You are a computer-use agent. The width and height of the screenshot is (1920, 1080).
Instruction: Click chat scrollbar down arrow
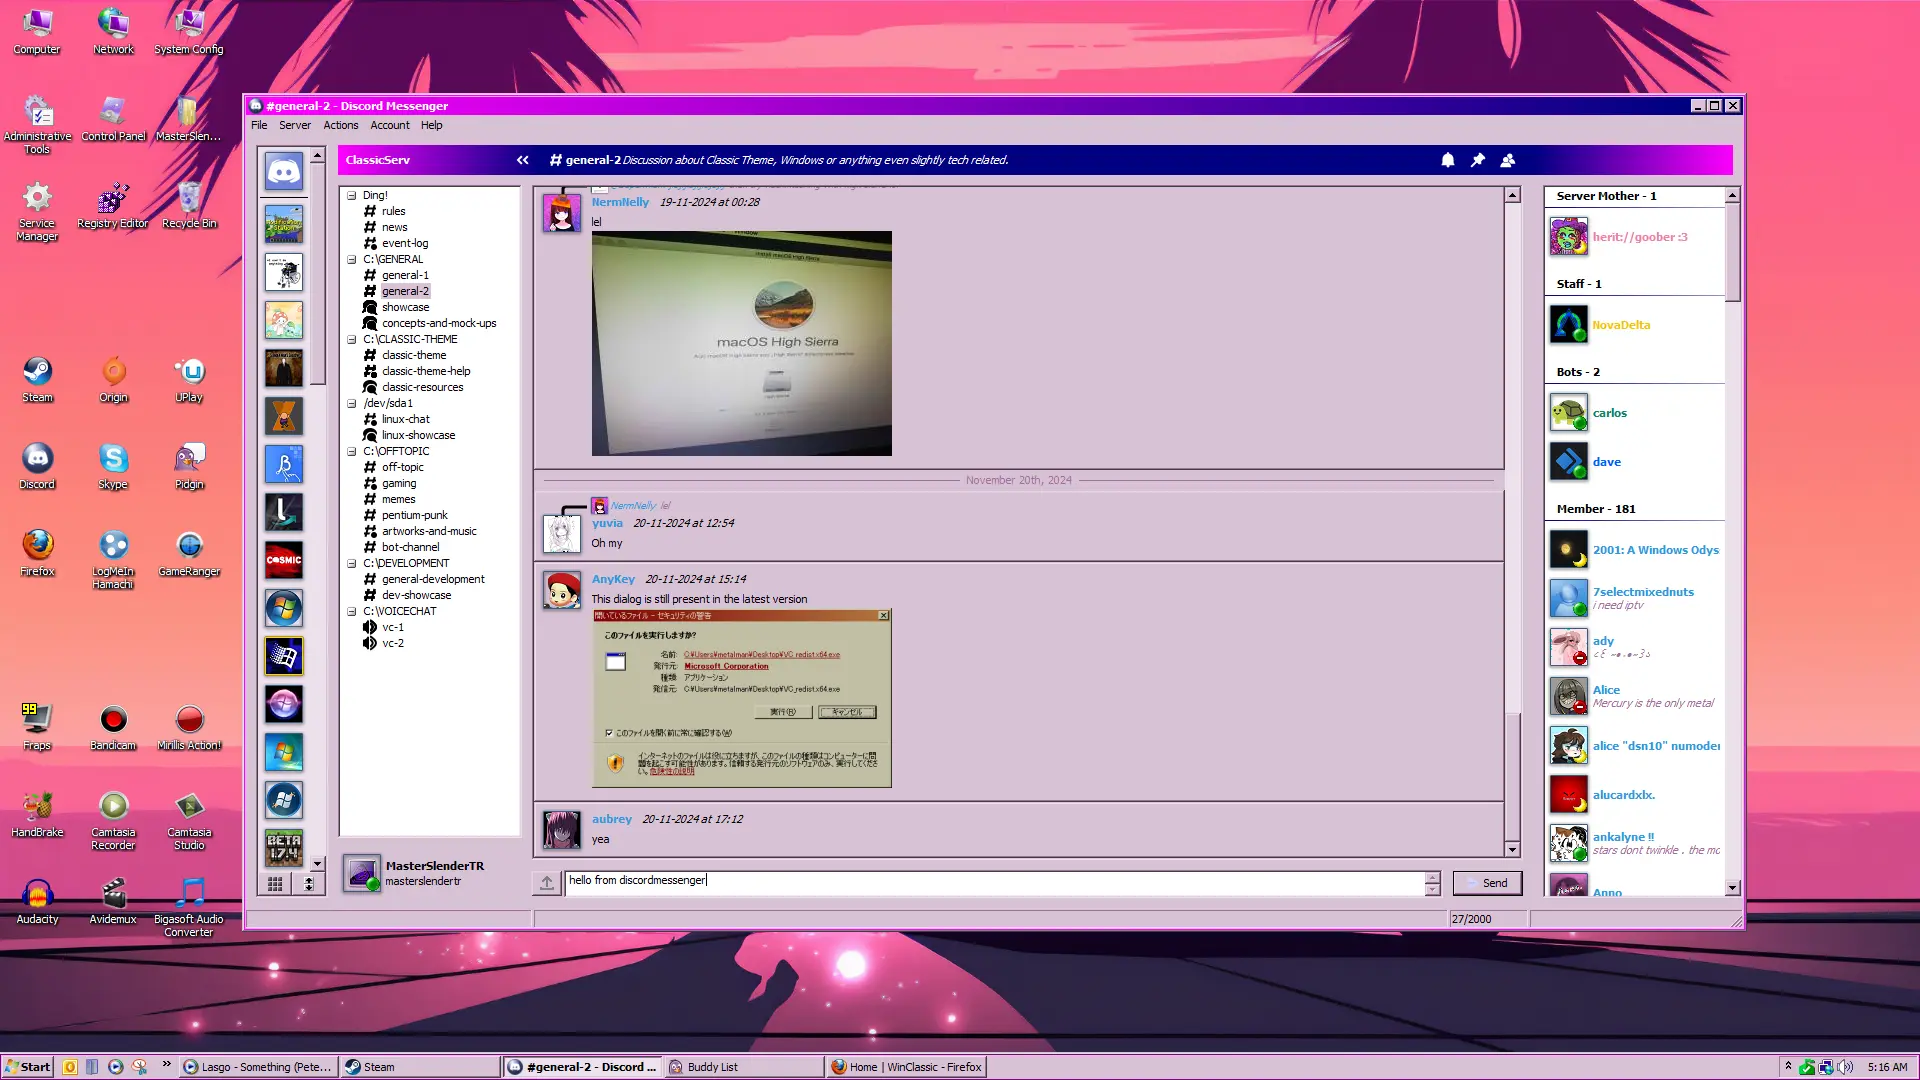tap(1512, 850)
